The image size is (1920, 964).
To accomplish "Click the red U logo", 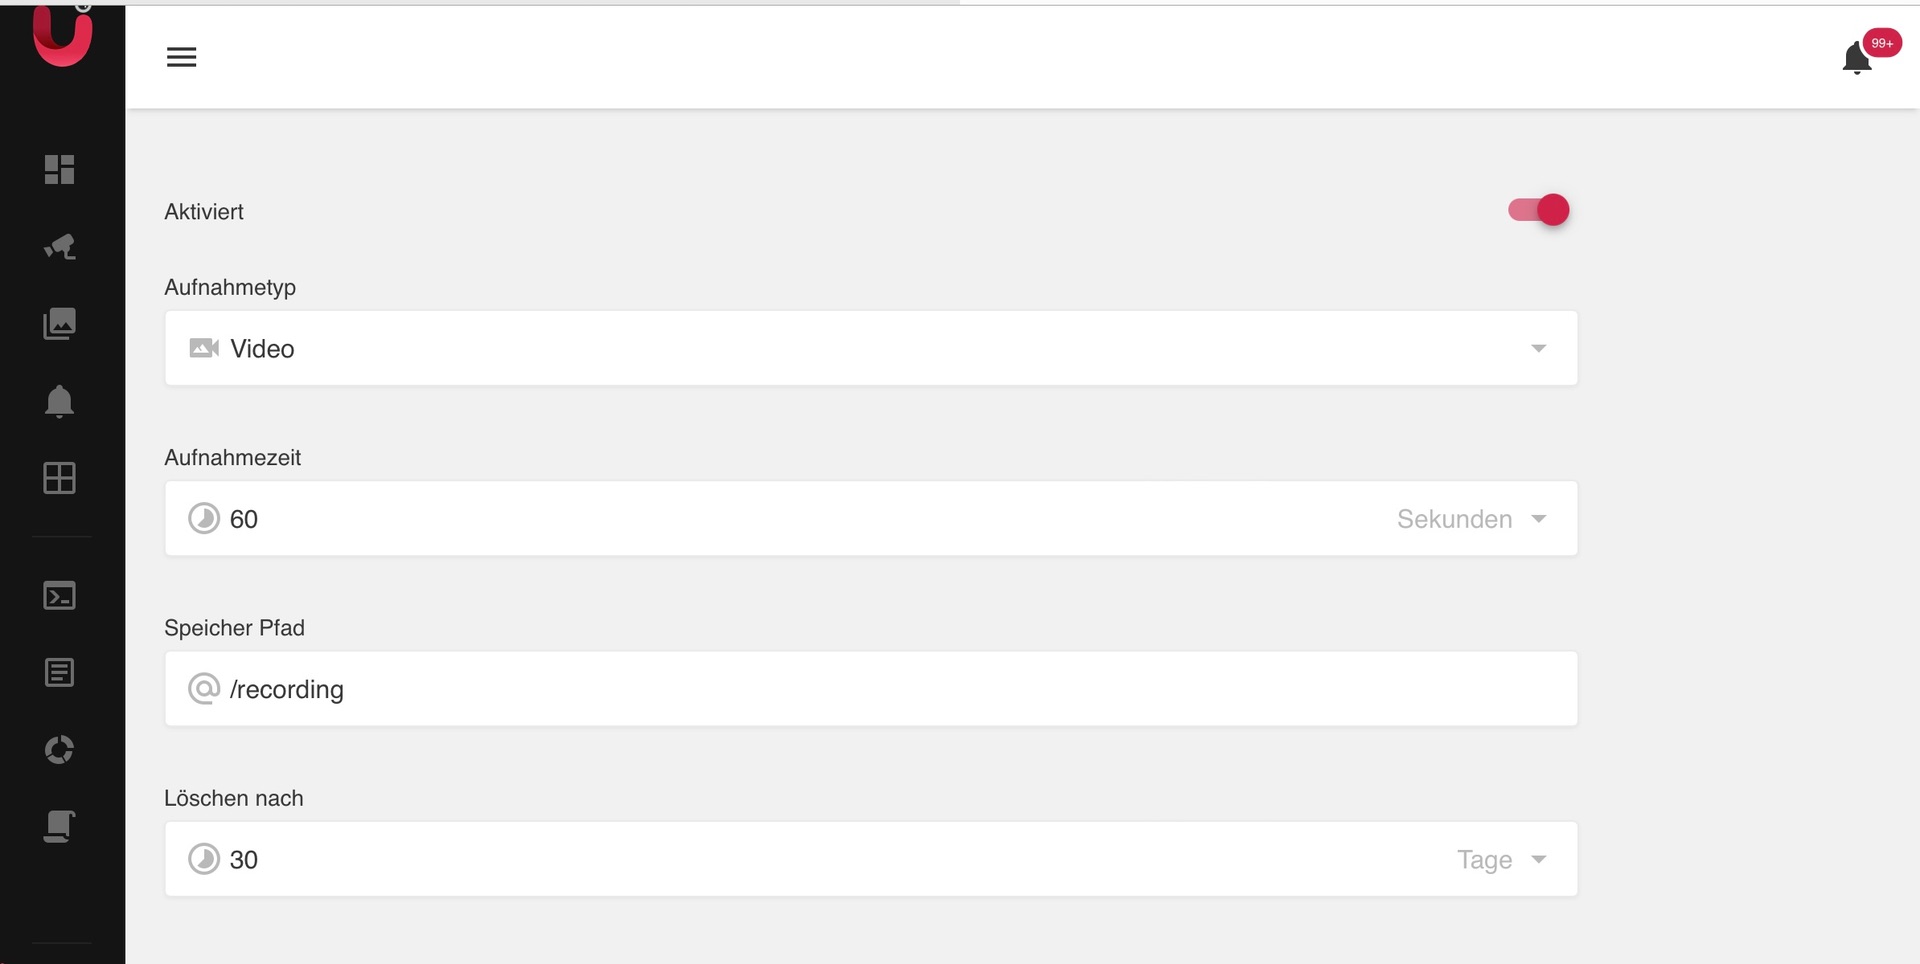I will tap(62, 37).
